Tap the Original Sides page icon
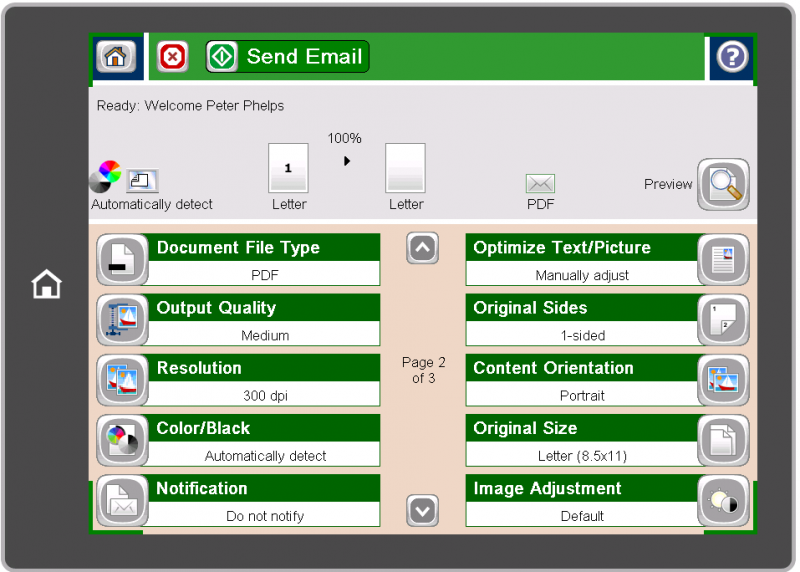Viewport: 800px width, 572px height. click(x=722, y=320)
